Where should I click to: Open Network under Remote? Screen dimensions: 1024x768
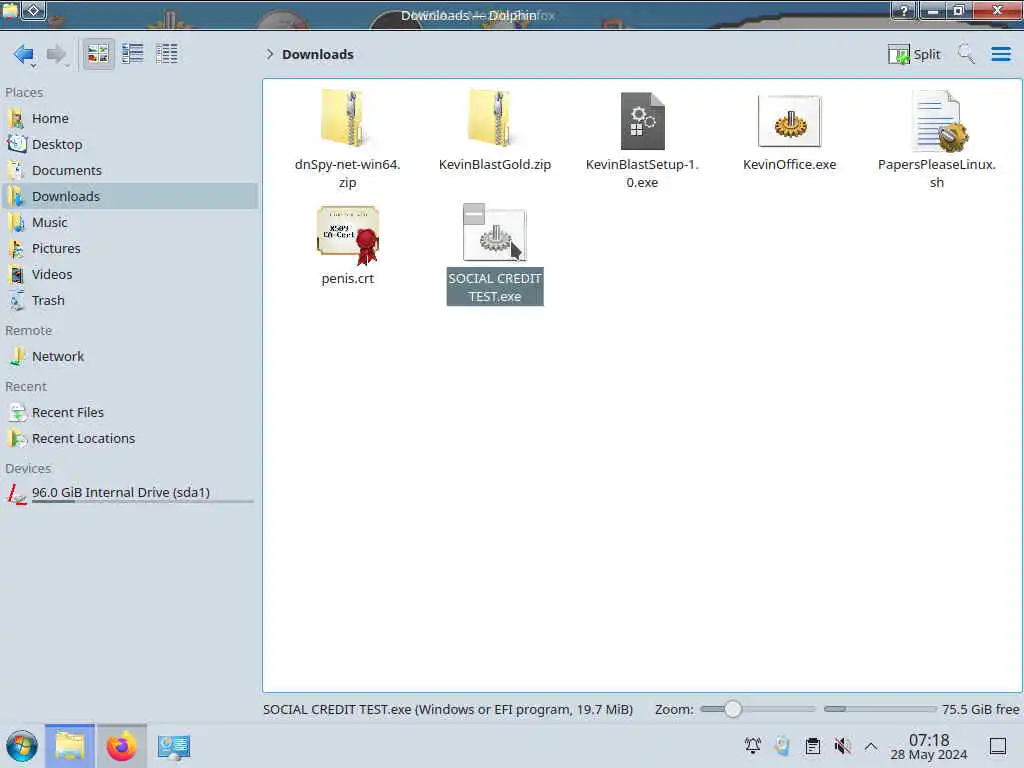(x=130, y=357)
